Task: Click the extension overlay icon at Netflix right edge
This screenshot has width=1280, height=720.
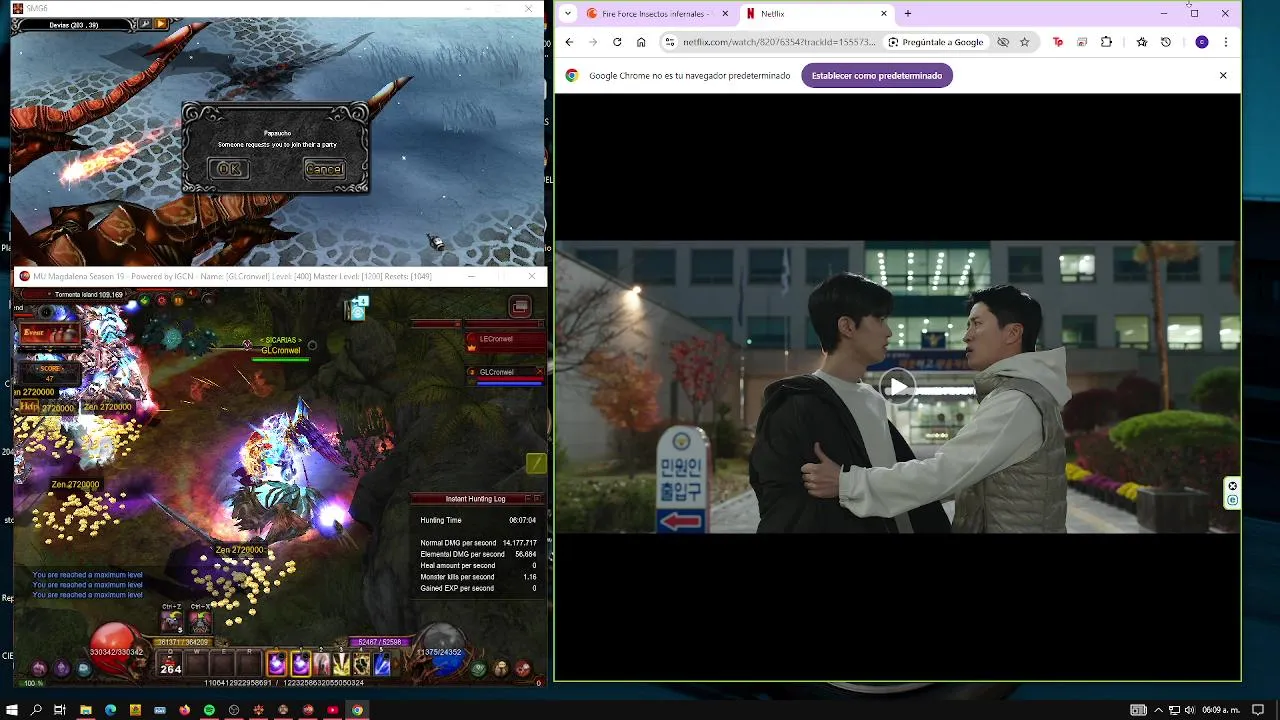Action: click(x=1232, y=493)
